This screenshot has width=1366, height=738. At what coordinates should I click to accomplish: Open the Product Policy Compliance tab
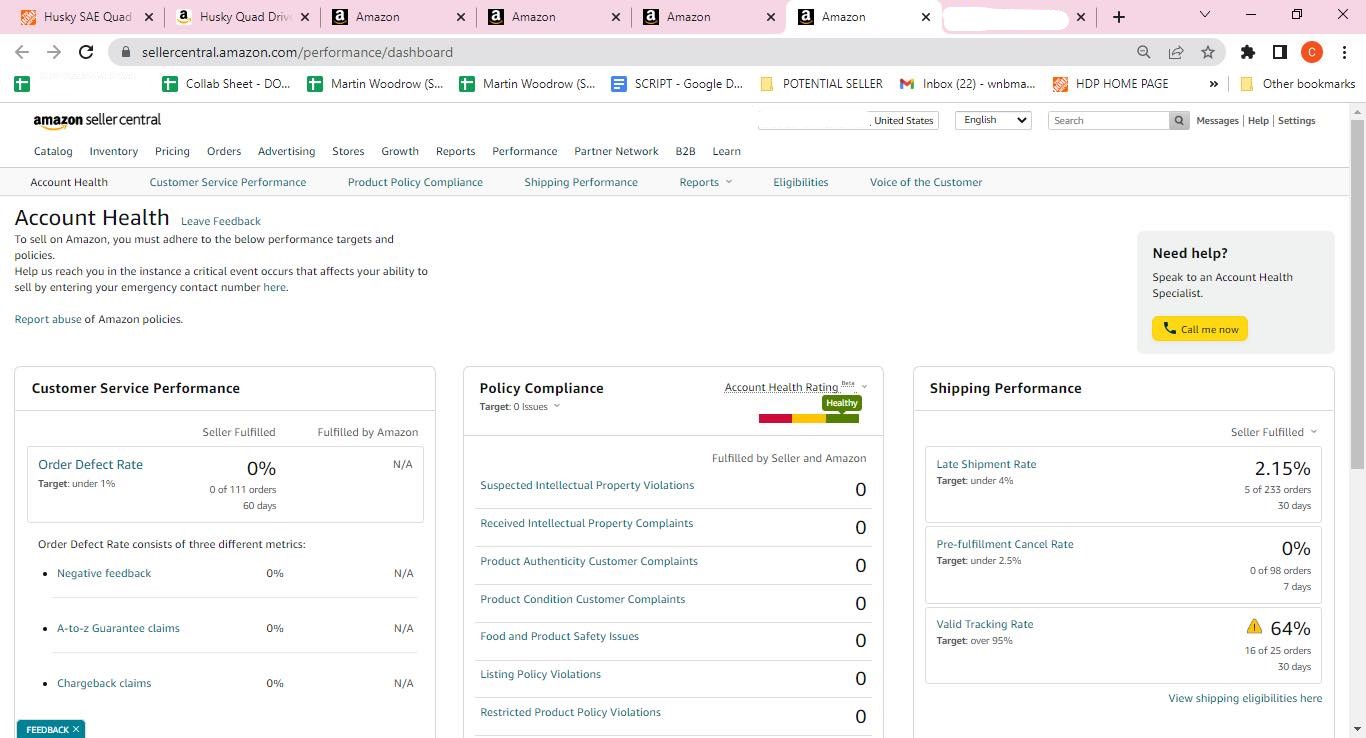click(x=415, y=182)
